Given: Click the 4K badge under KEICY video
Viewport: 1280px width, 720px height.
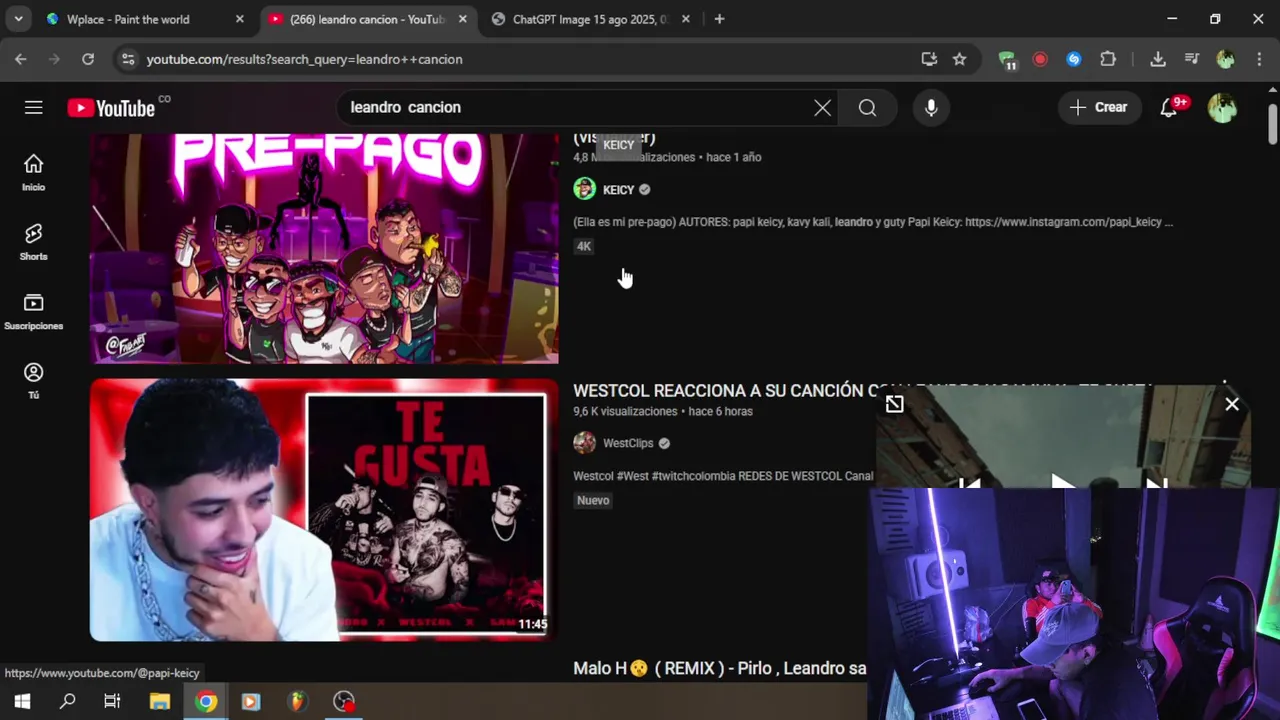Looking at the screenshot, I should pyautogui.click(x=584, y=246).
